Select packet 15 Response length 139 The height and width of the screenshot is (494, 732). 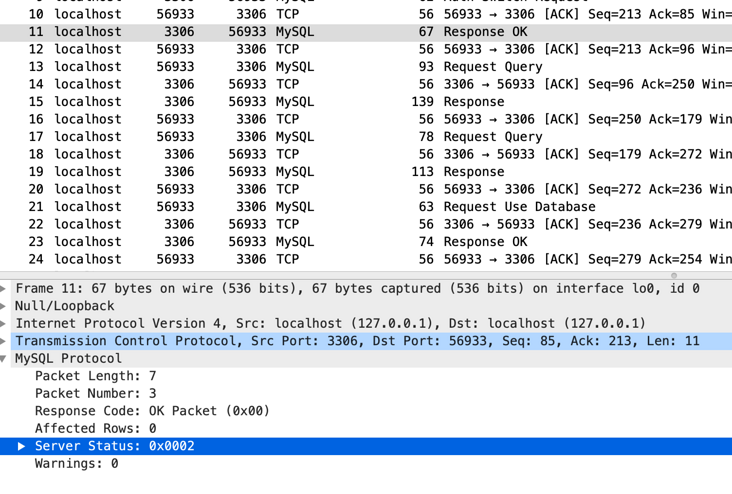pyautogui.click(x=366, y=102)
